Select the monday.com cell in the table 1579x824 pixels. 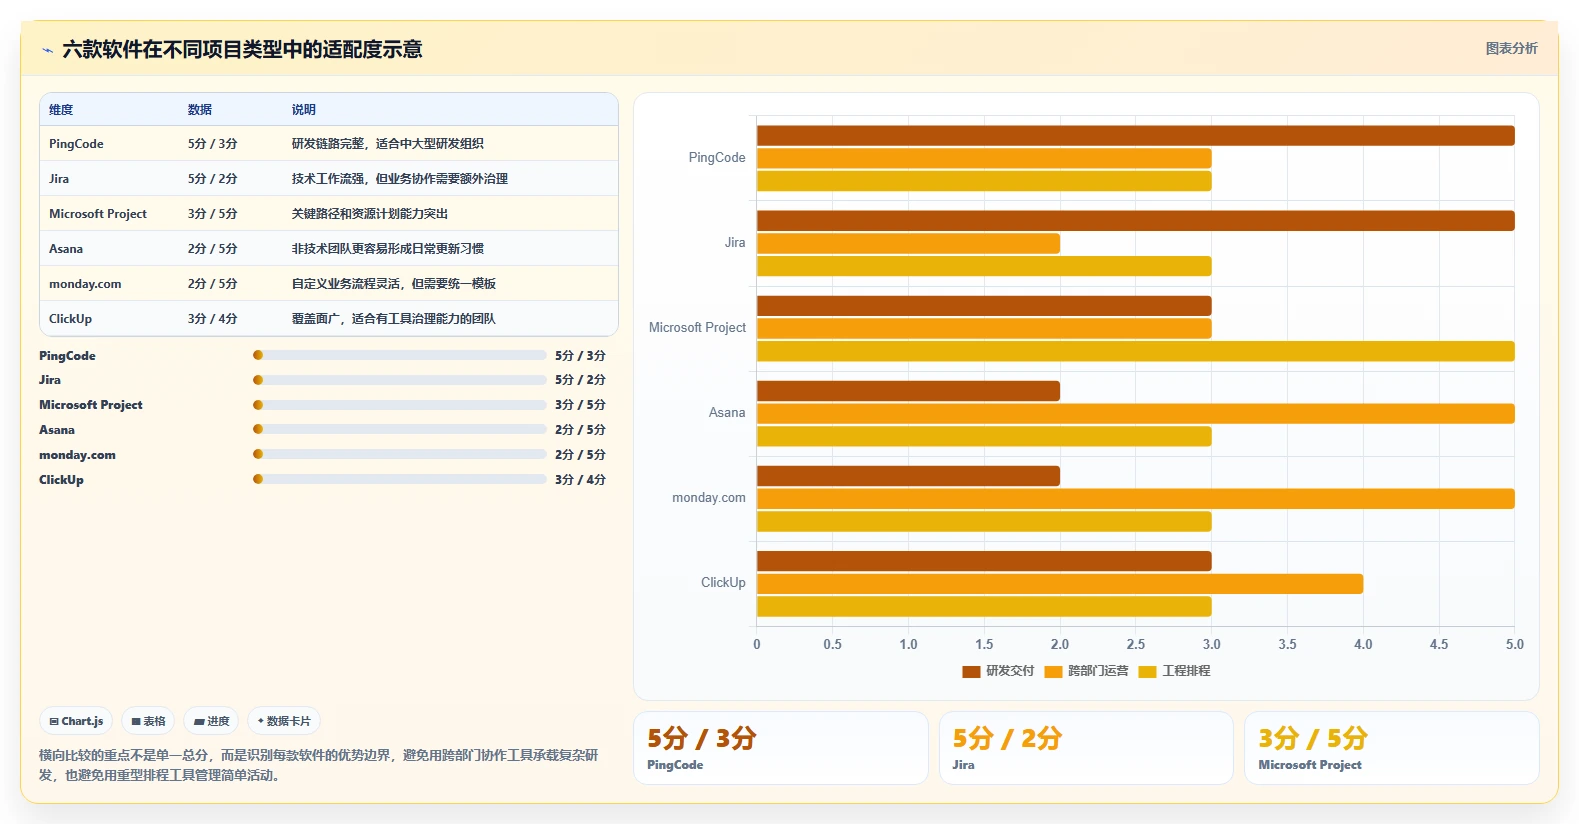(85, 284)
